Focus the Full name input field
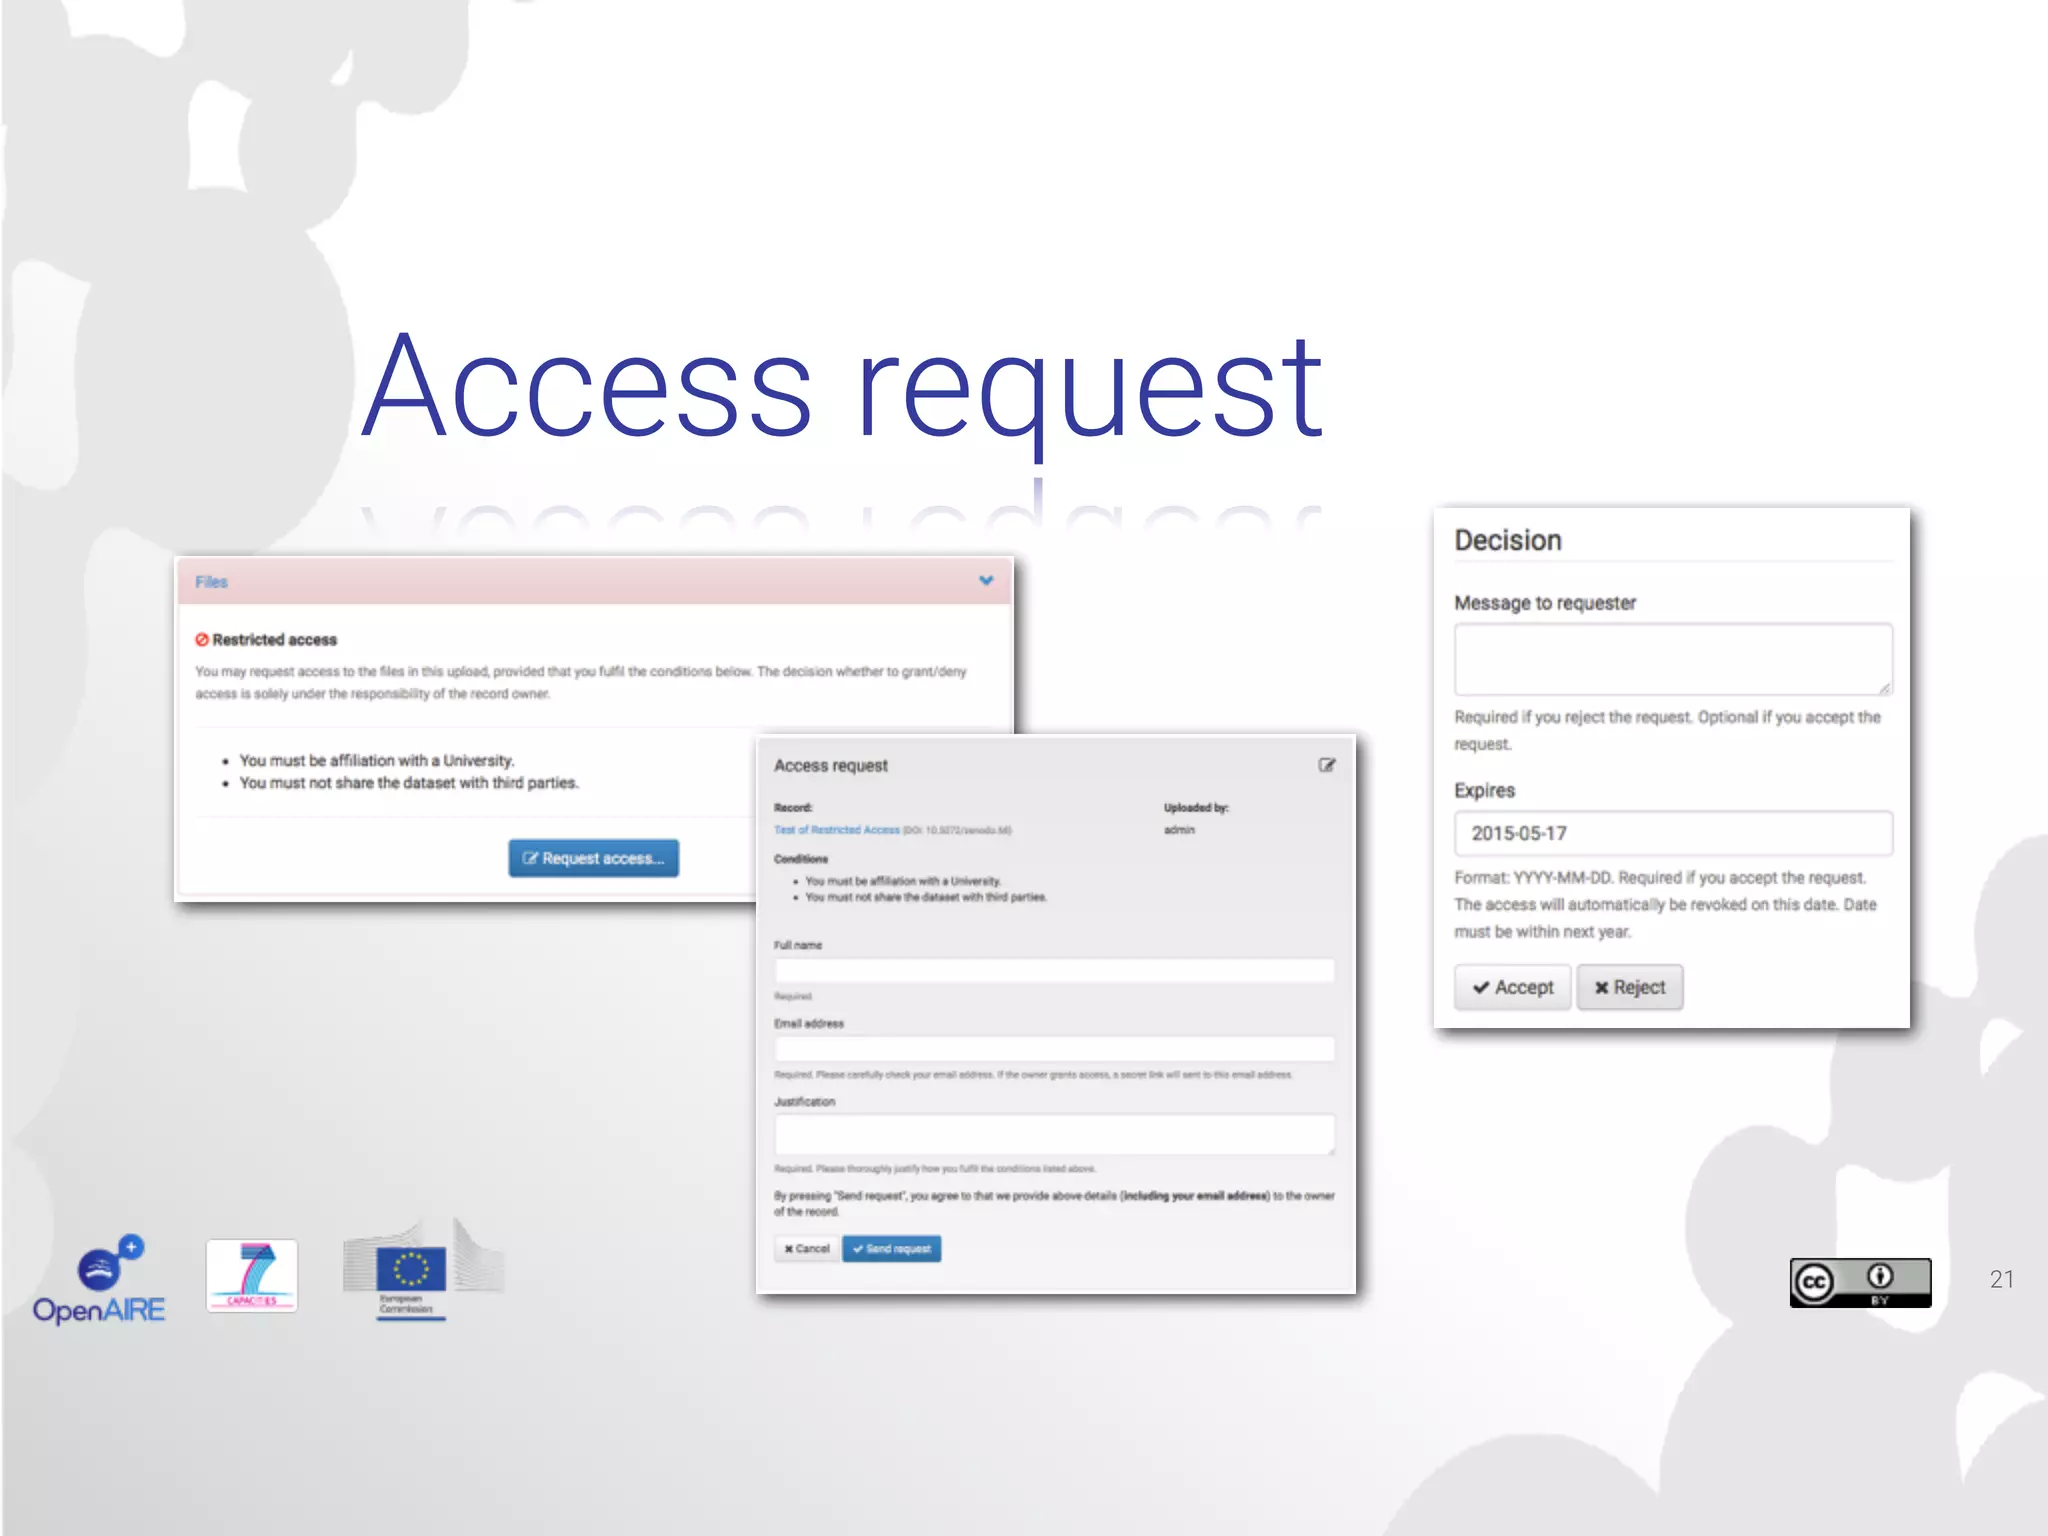This screenshot has width=2048, height=1536. [x=1054, y=970]
